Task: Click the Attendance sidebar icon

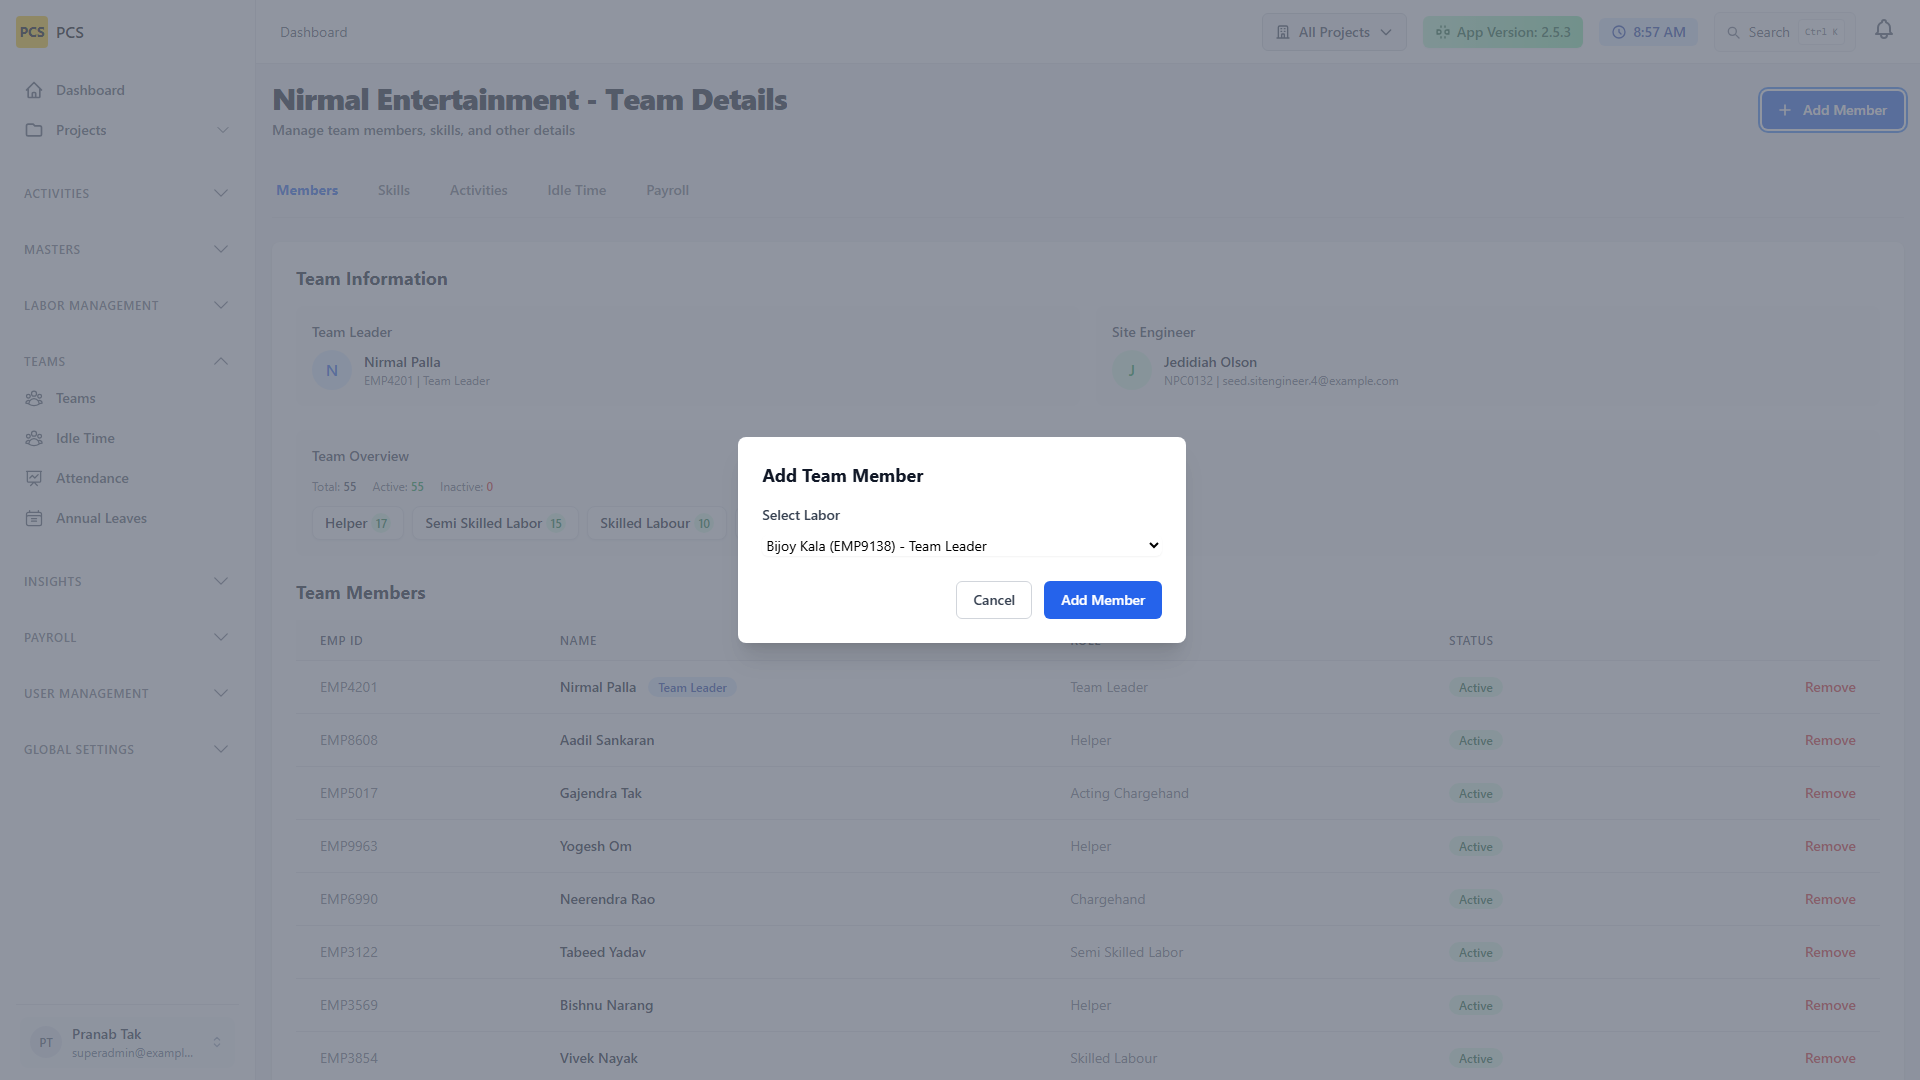Action: (x=34, y=478)
